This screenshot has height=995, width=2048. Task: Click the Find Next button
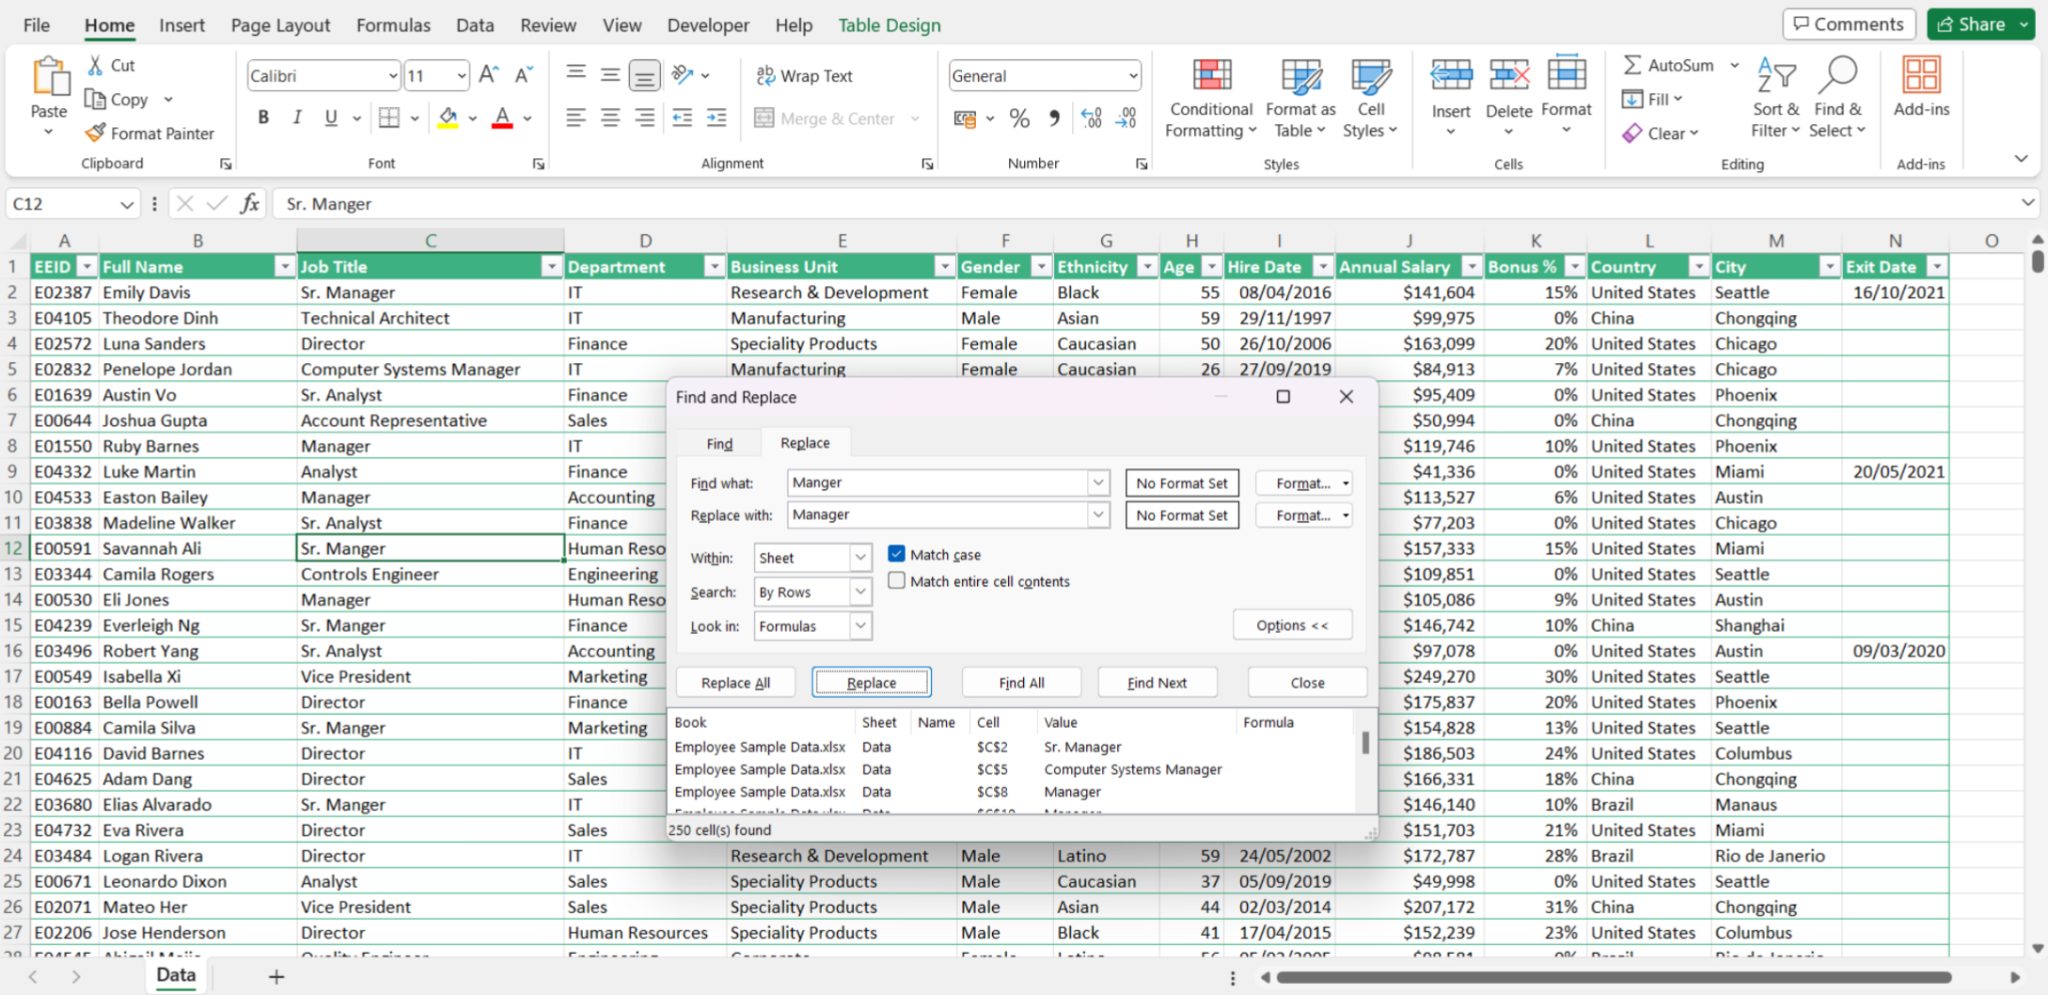click(1156, 681)
